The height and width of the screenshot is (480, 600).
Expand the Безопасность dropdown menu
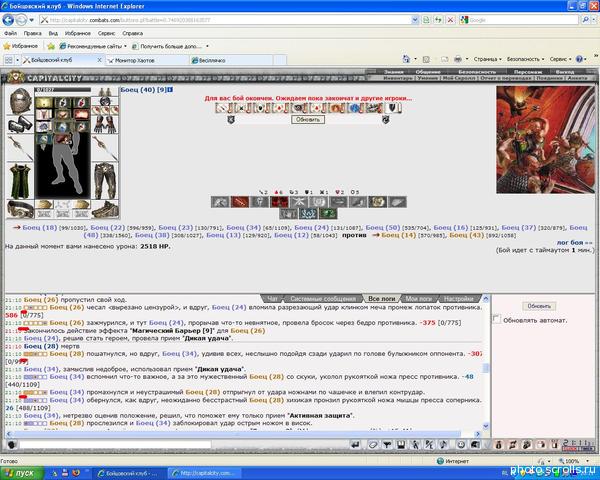[525, 59]
